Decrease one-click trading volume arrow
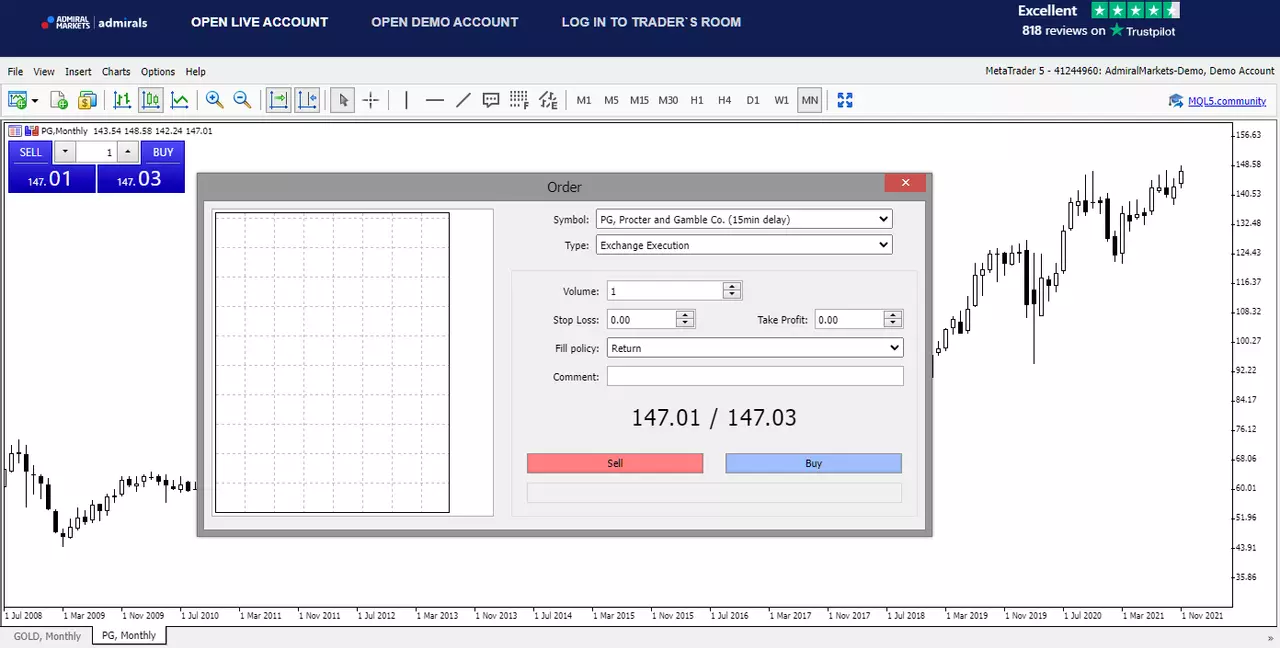1280x648 pixels. [65, 152]
